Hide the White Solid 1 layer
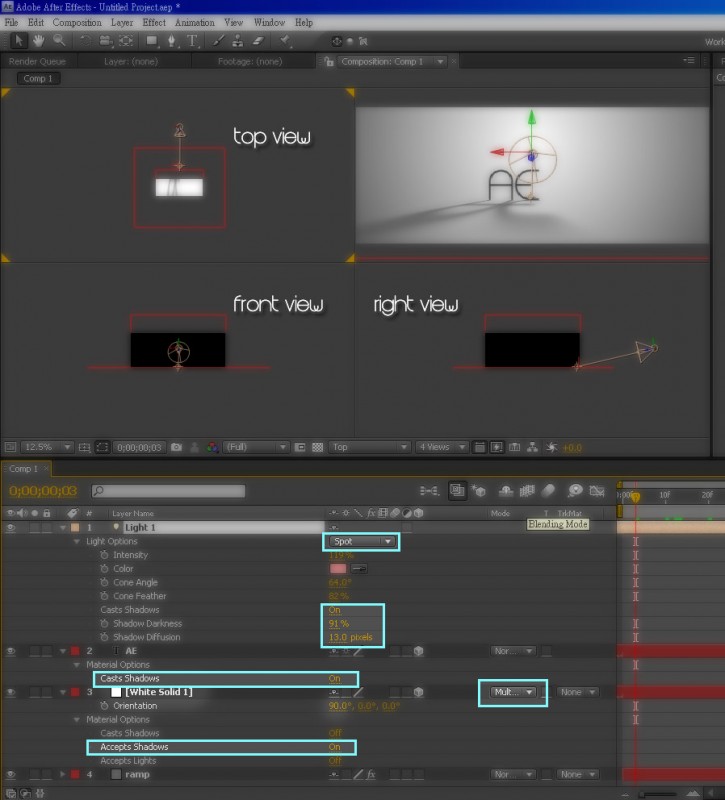Image resolution: width=725 pixels, height=800 pixels. [x=10, y=692]
